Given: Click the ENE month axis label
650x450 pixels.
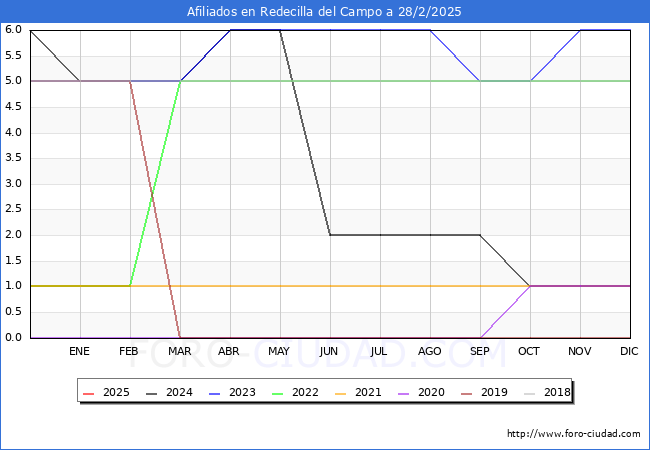Looking at the screenshot, I should pyautogui.click(x=79, y=351).
